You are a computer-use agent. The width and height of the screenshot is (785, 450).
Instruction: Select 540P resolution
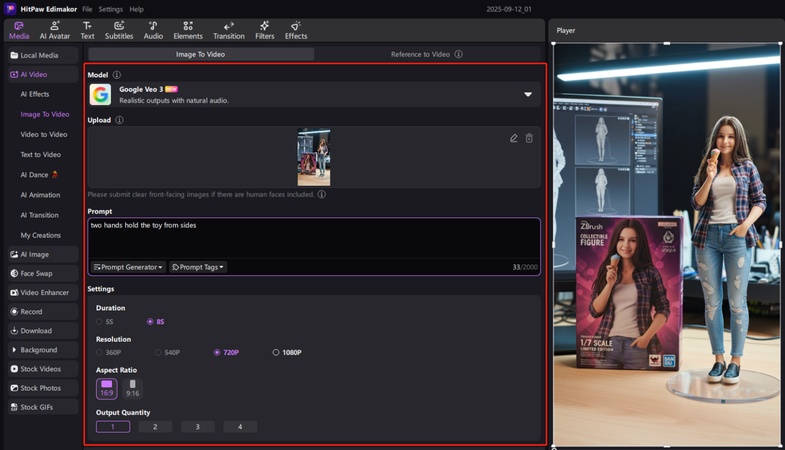pos(167,352)
